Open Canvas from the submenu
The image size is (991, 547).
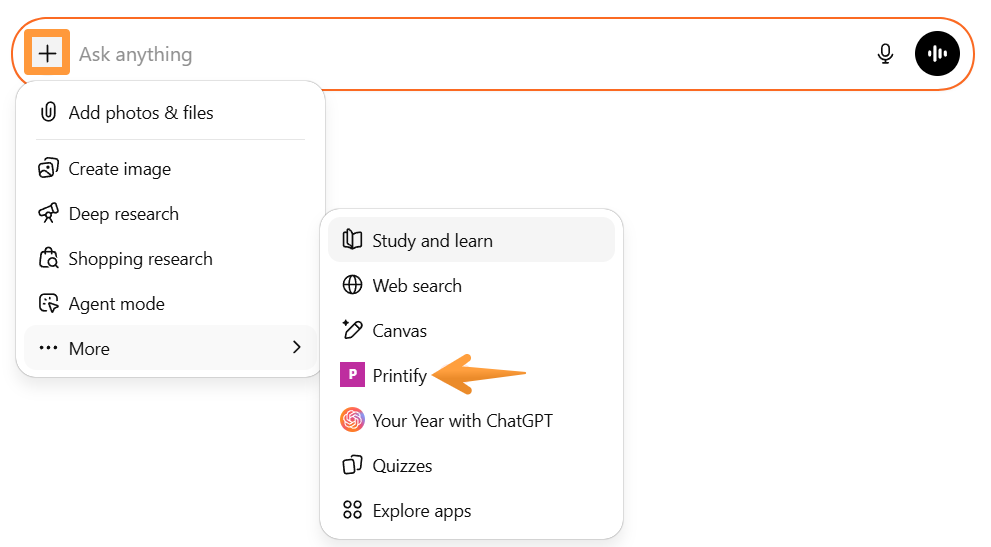point(471,330)
